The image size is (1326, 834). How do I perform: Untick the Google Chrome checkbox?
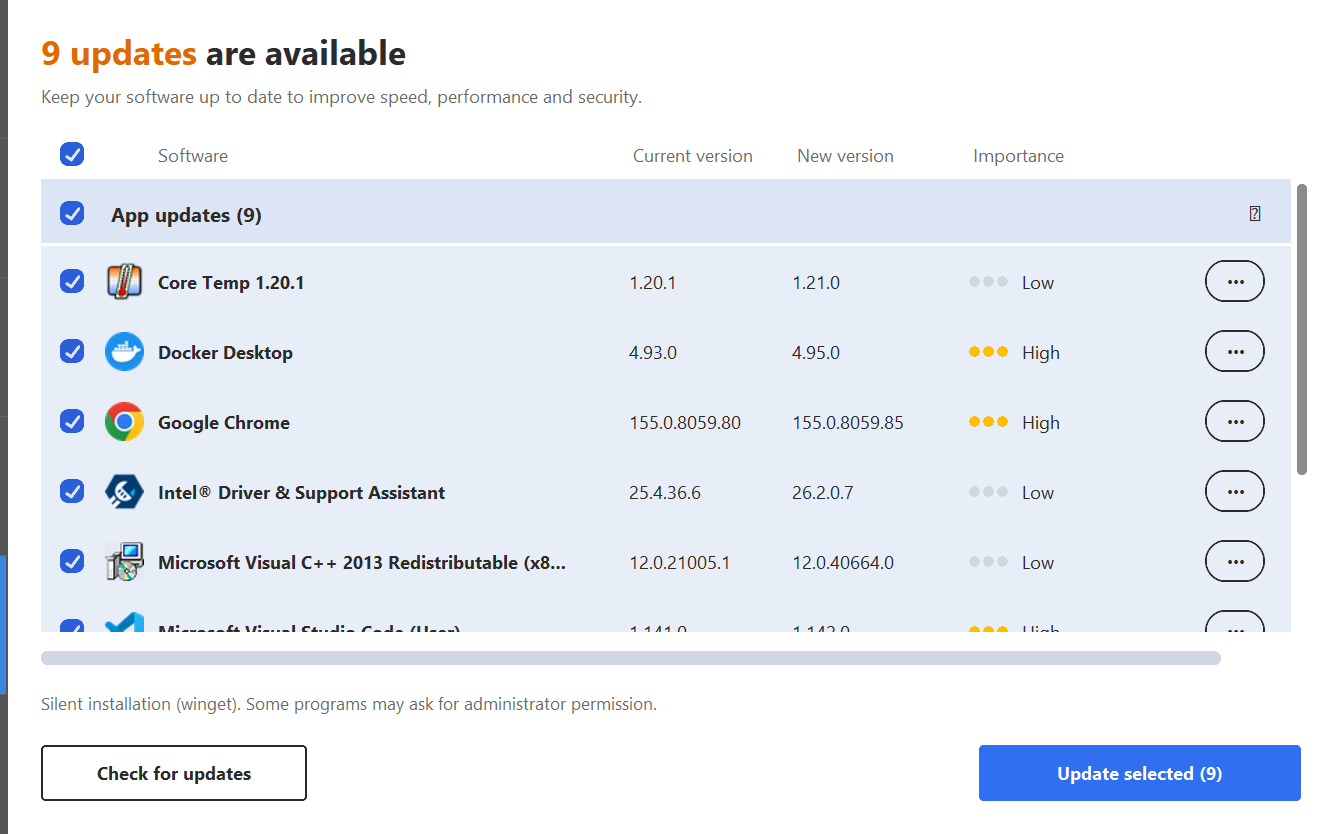tap(72, 421)
